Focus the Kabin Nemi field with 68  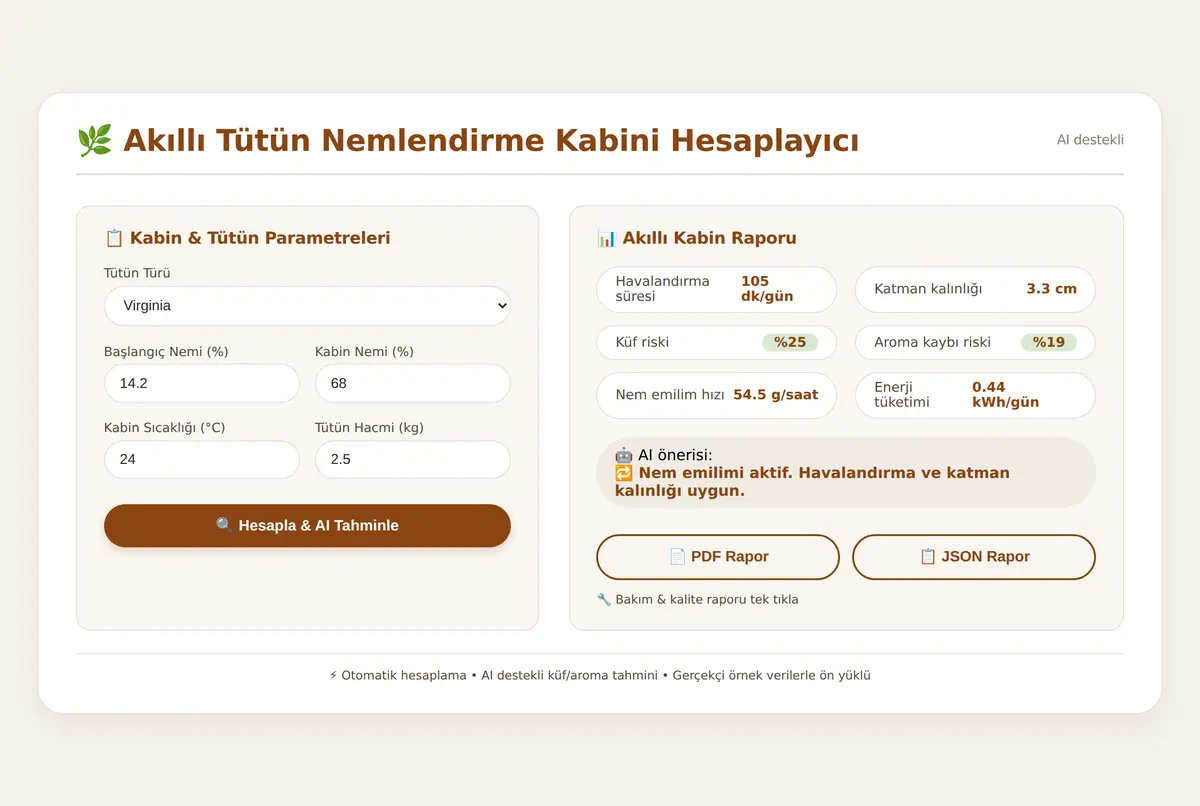[413, 383]
